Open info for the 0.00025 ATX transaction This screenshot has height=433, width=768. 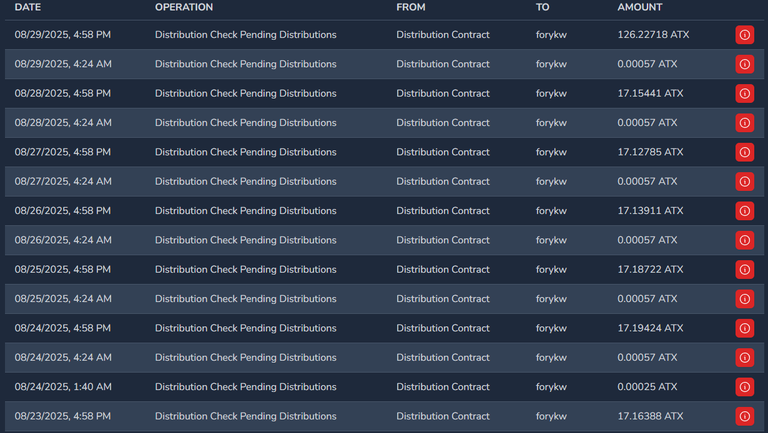(x=744, y=387)
